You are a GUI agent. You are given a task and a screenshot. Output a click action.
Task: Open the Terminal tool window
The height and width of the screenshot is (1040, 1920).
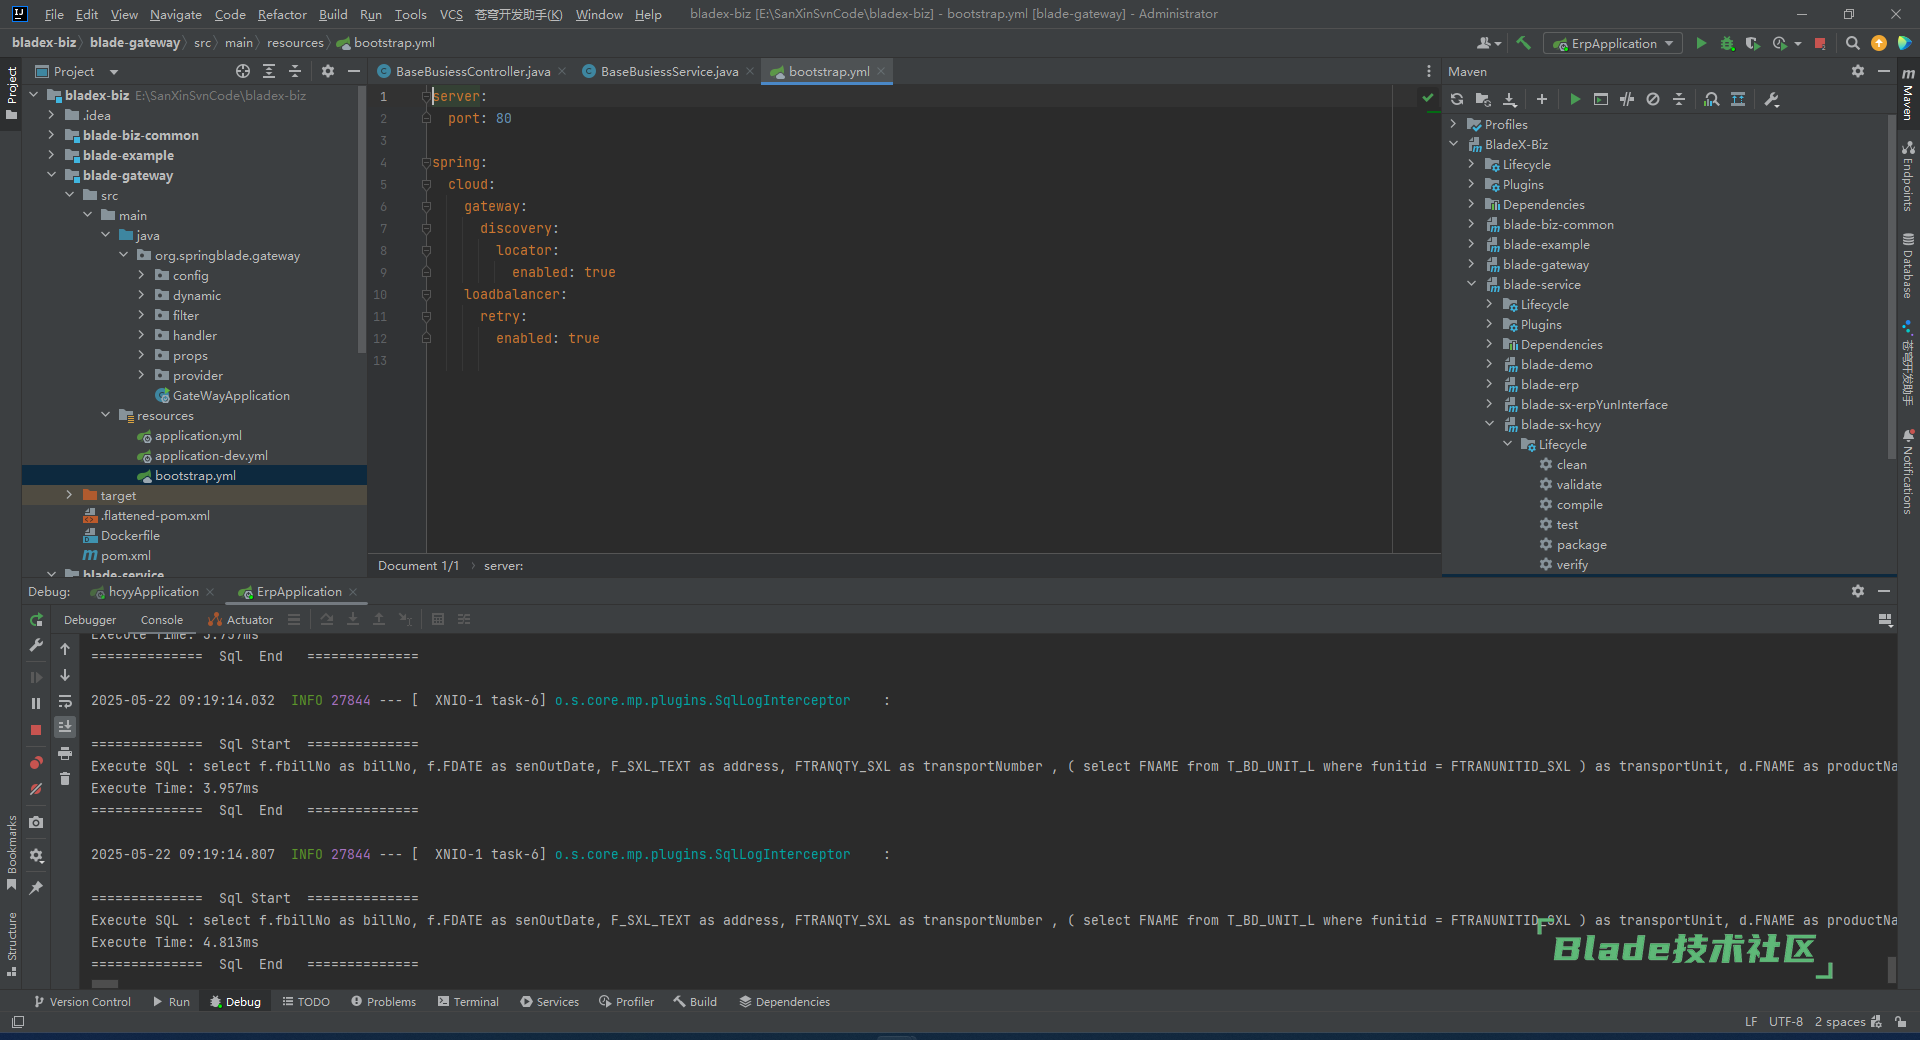pos(468,1001)
